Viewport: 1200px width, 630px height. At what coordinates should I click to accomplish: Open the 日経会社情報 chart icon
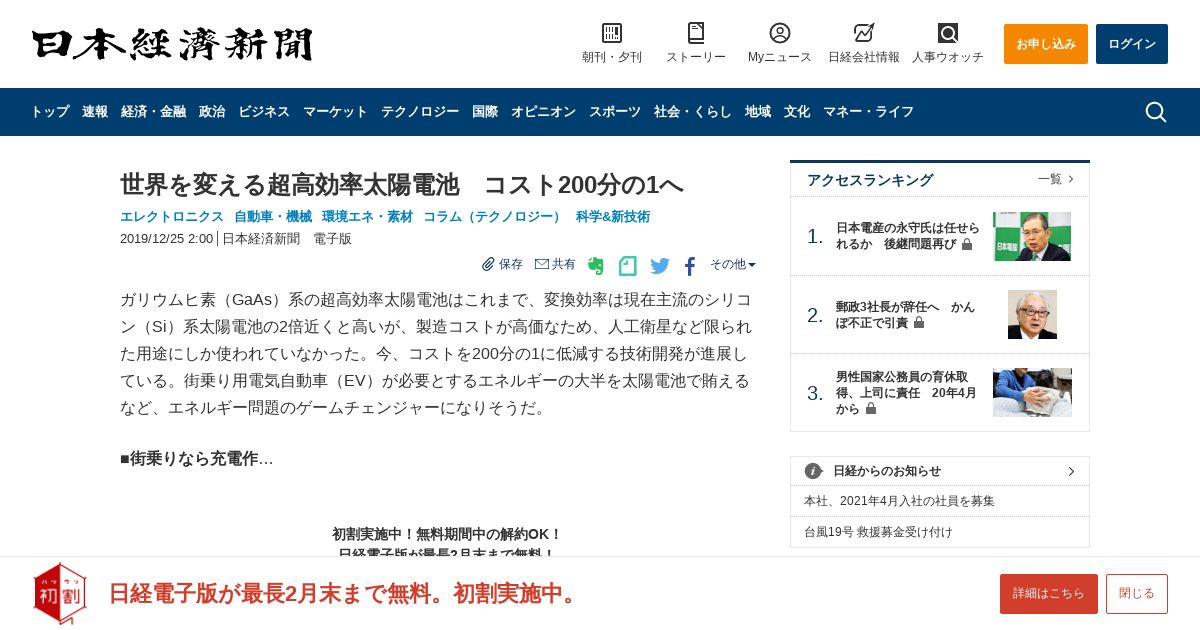(x=864, y=33)
